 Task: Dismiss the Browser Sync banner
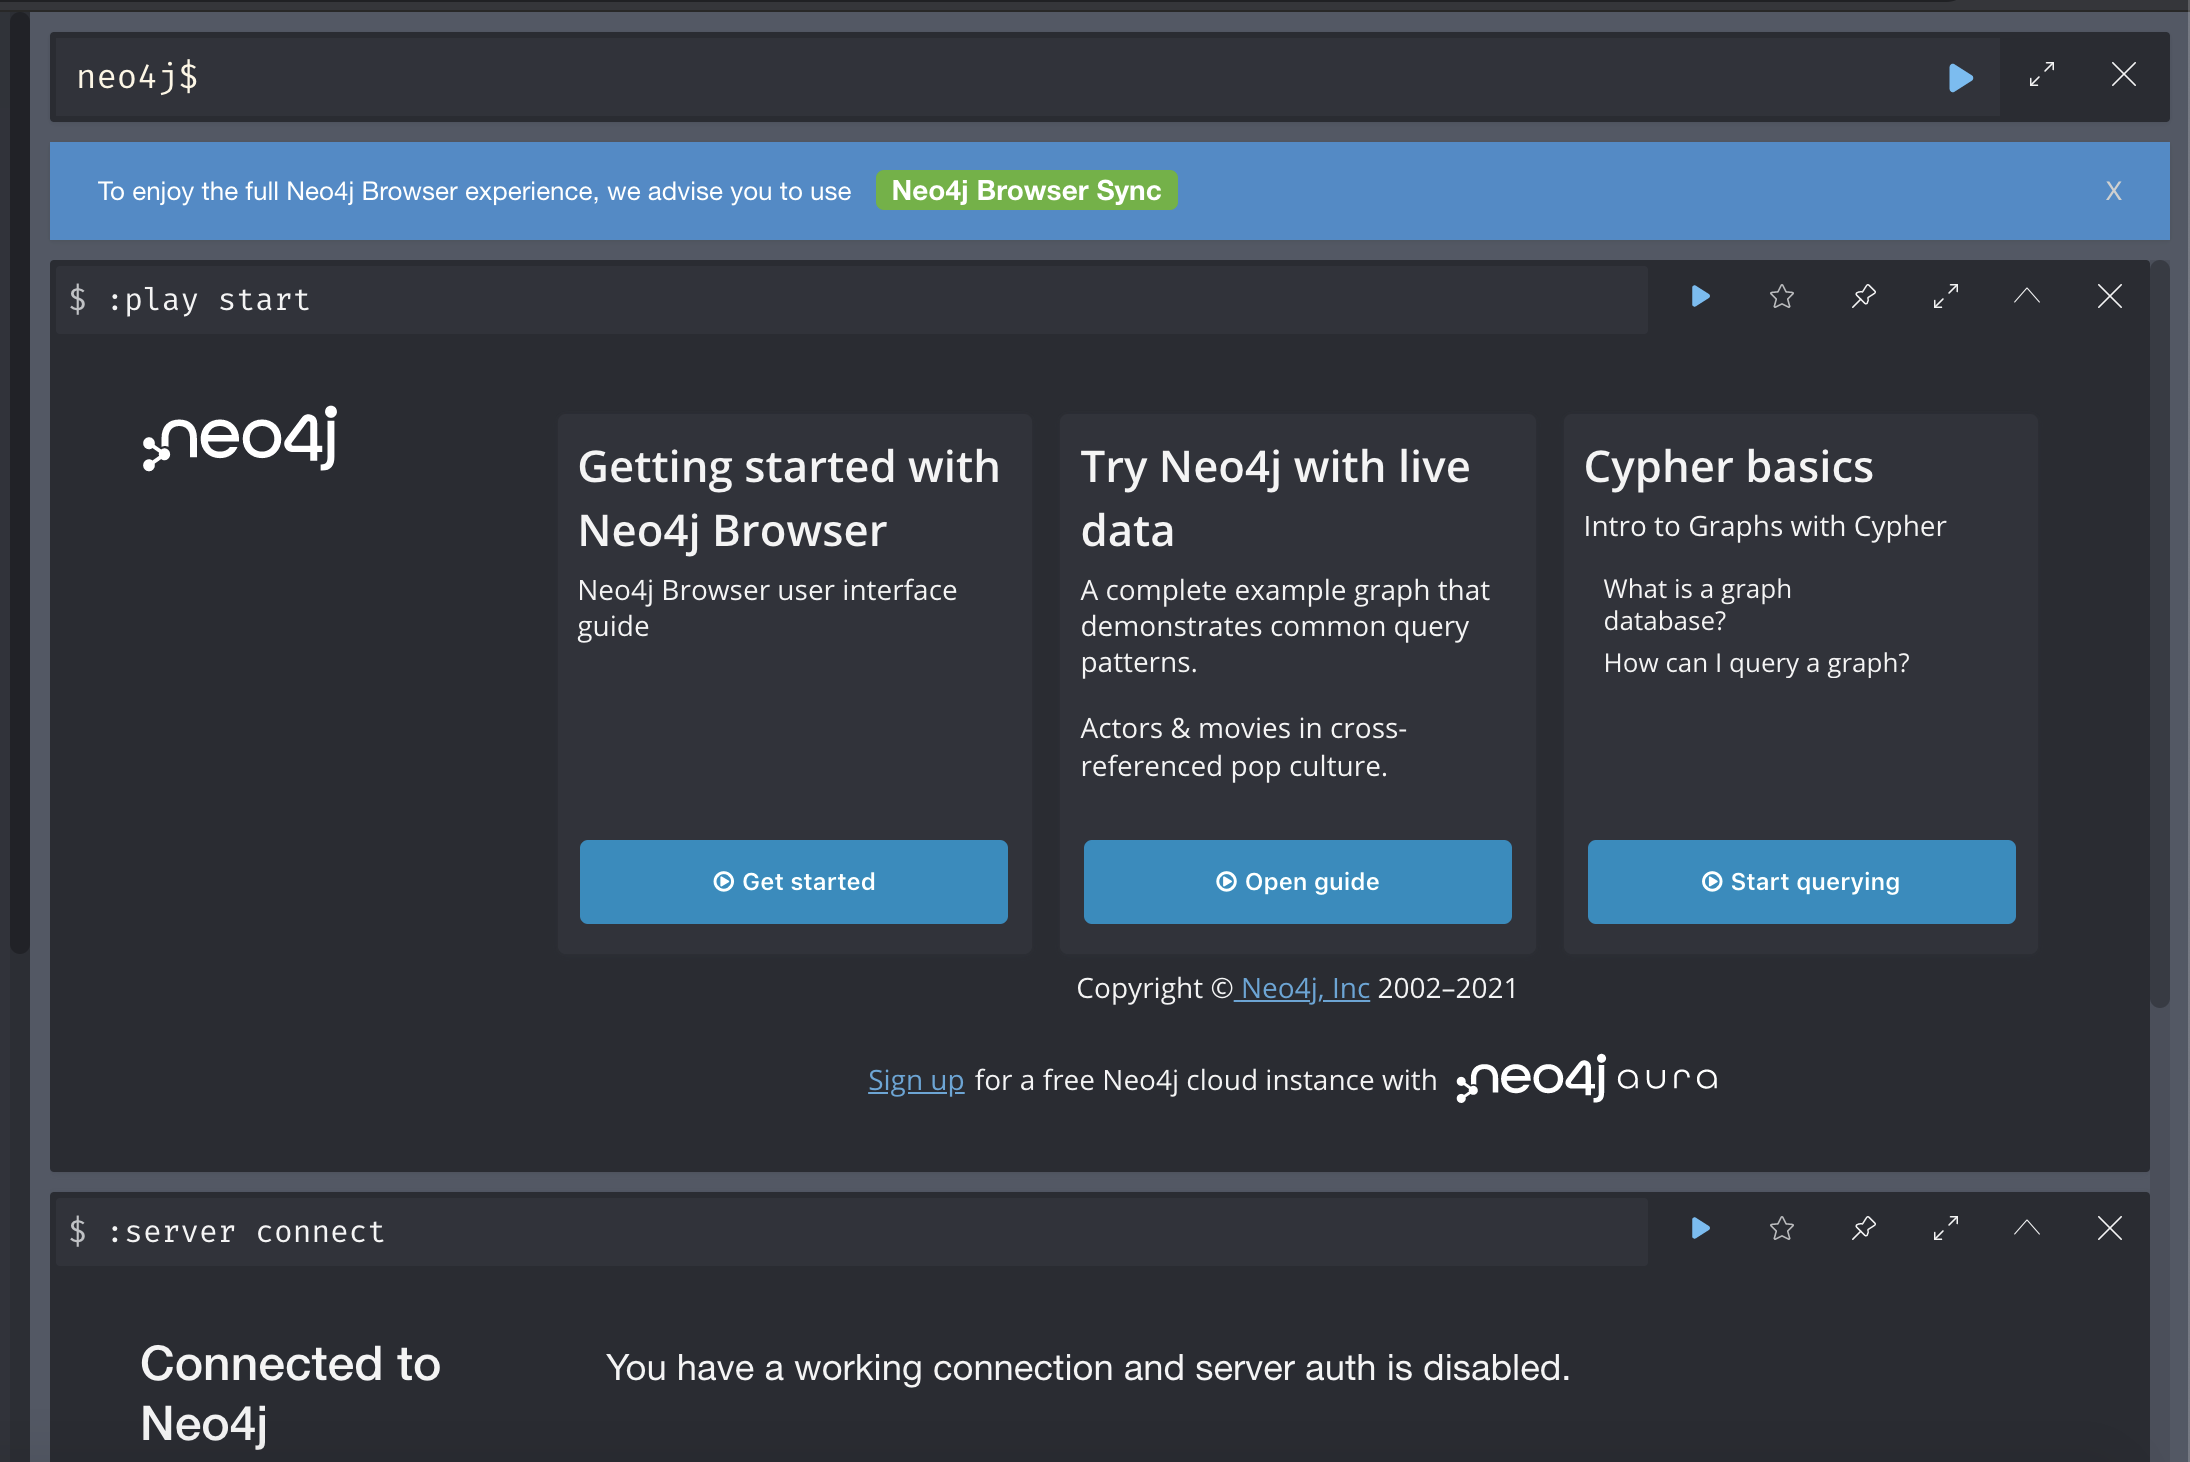(x=2113, y=191)
